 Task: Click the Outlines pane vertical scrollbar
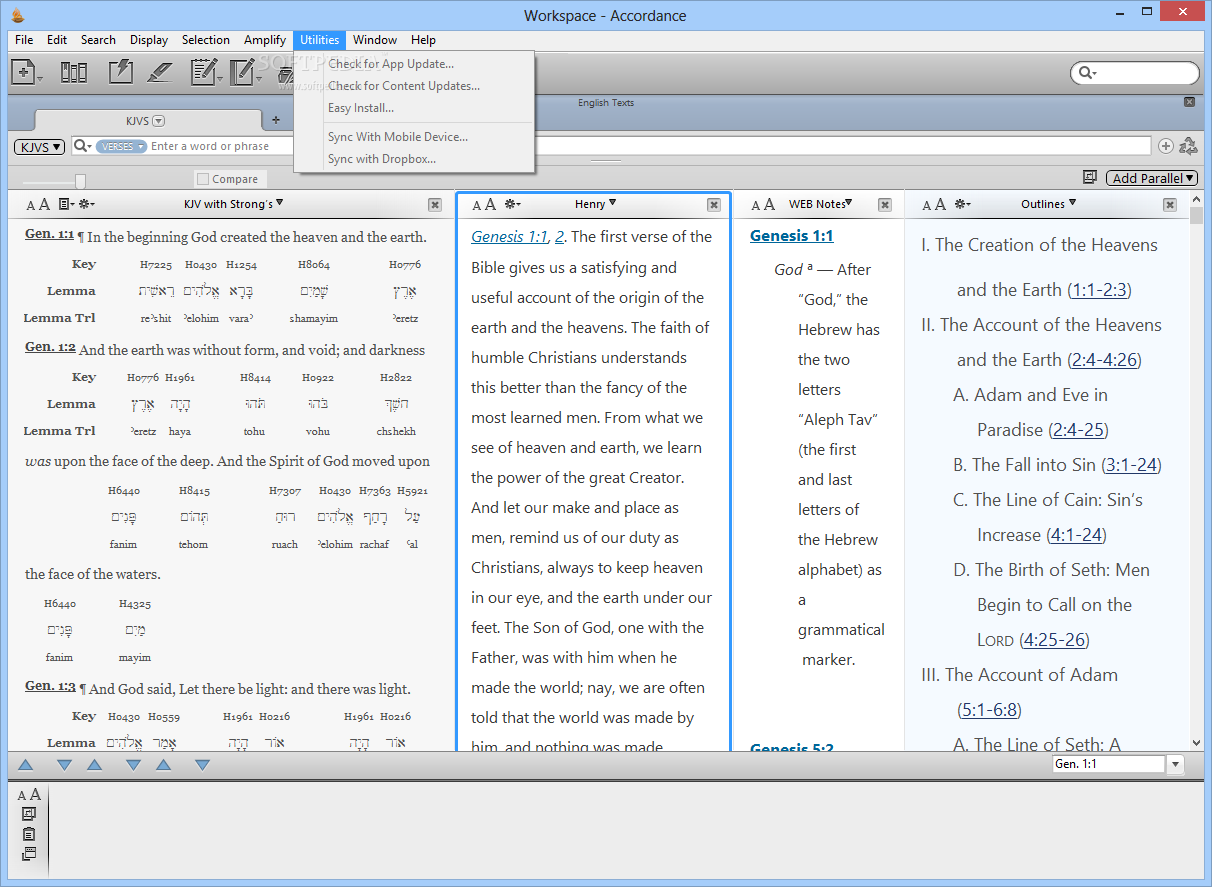pos(1197,470)
